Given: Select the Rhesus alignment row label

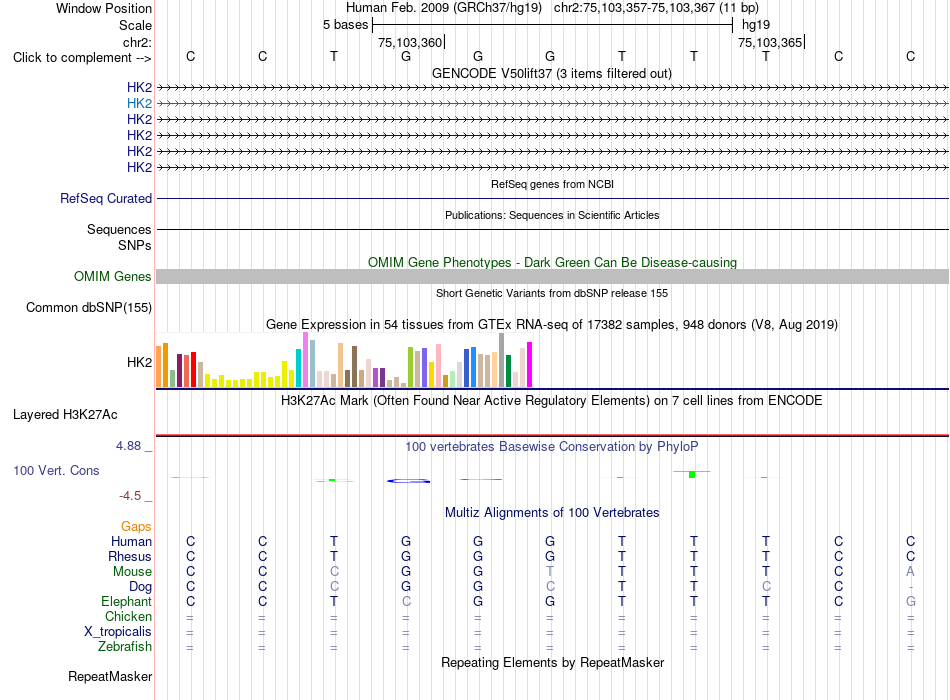Looking at the screenshot, I should (x=130, y=556).
